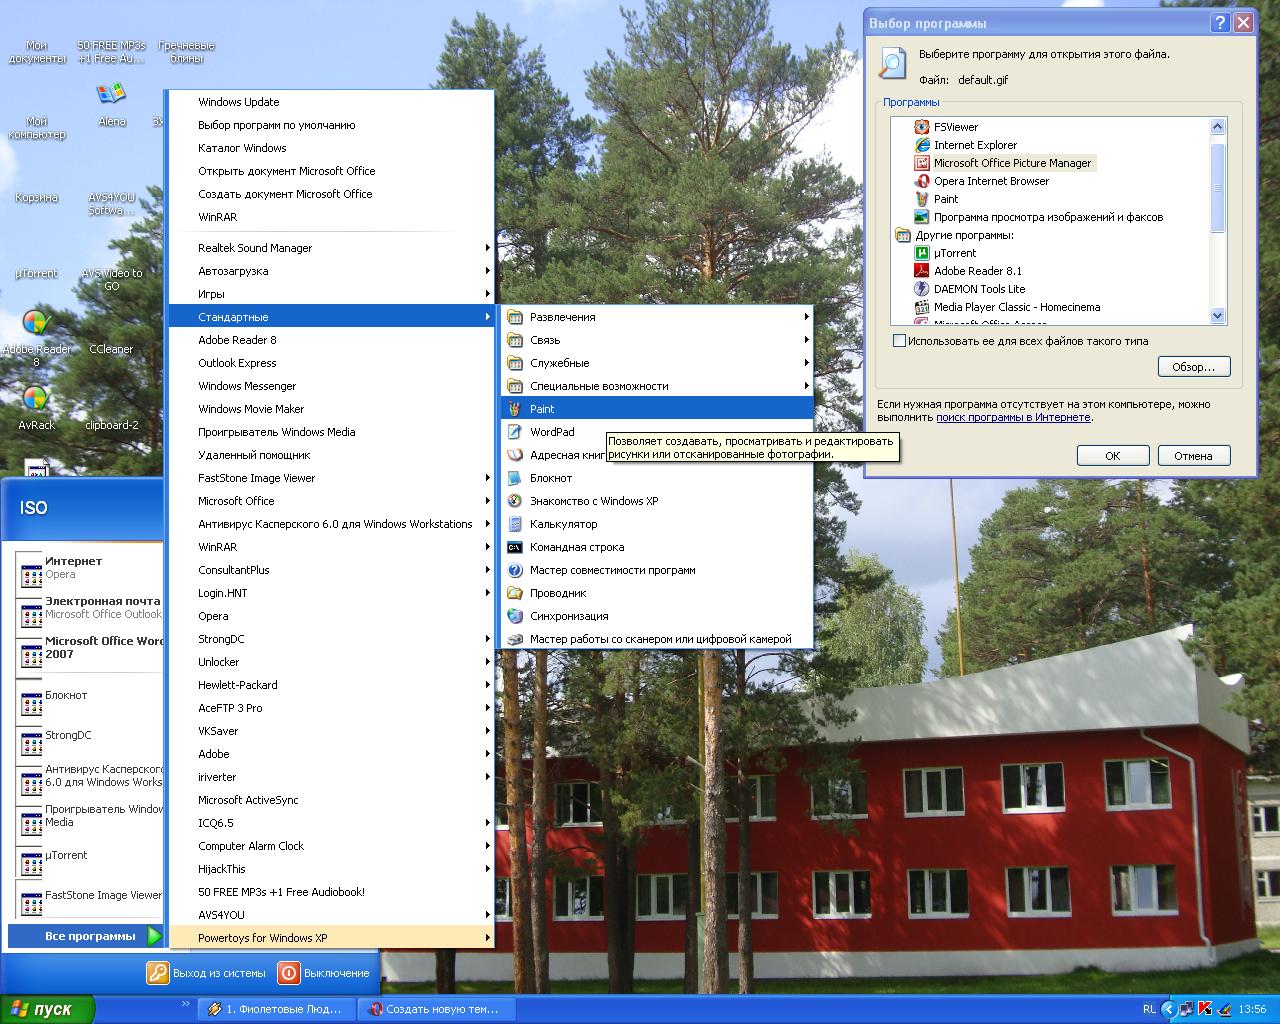This screenshot has height=1024, width=1280.
Task: Click Windows Update in the programs menu
Action: (238, 102)
